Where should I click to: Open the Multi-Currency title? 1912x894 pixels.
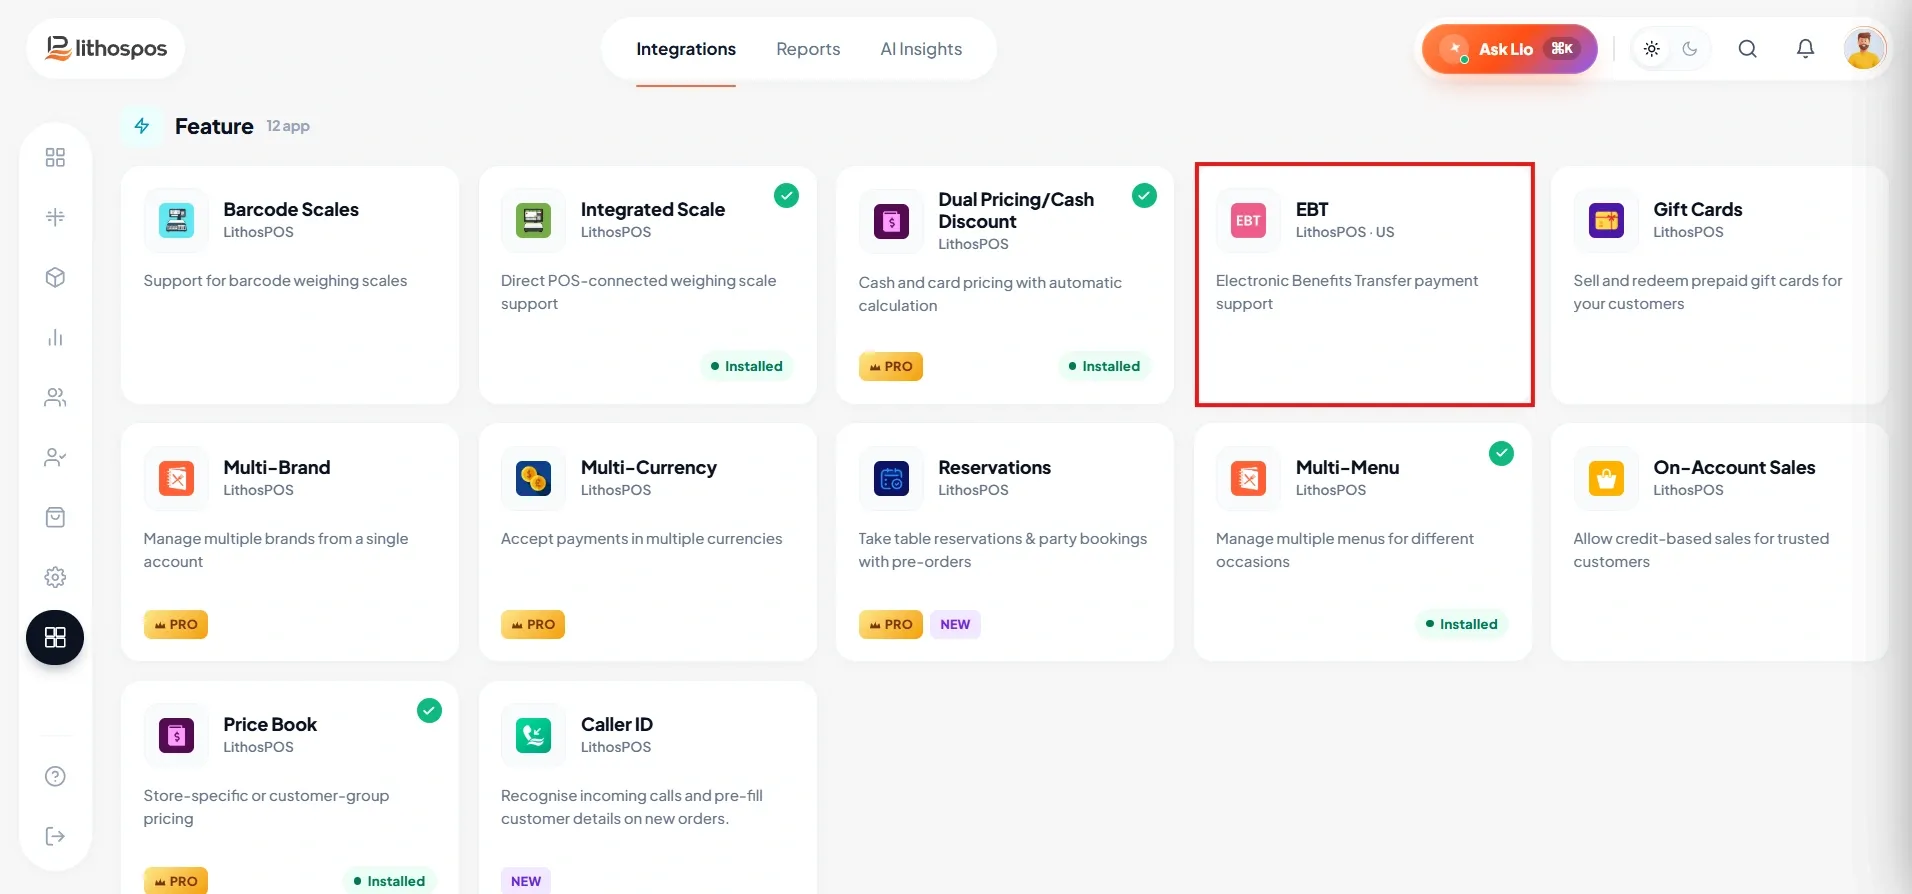[649, 467]
